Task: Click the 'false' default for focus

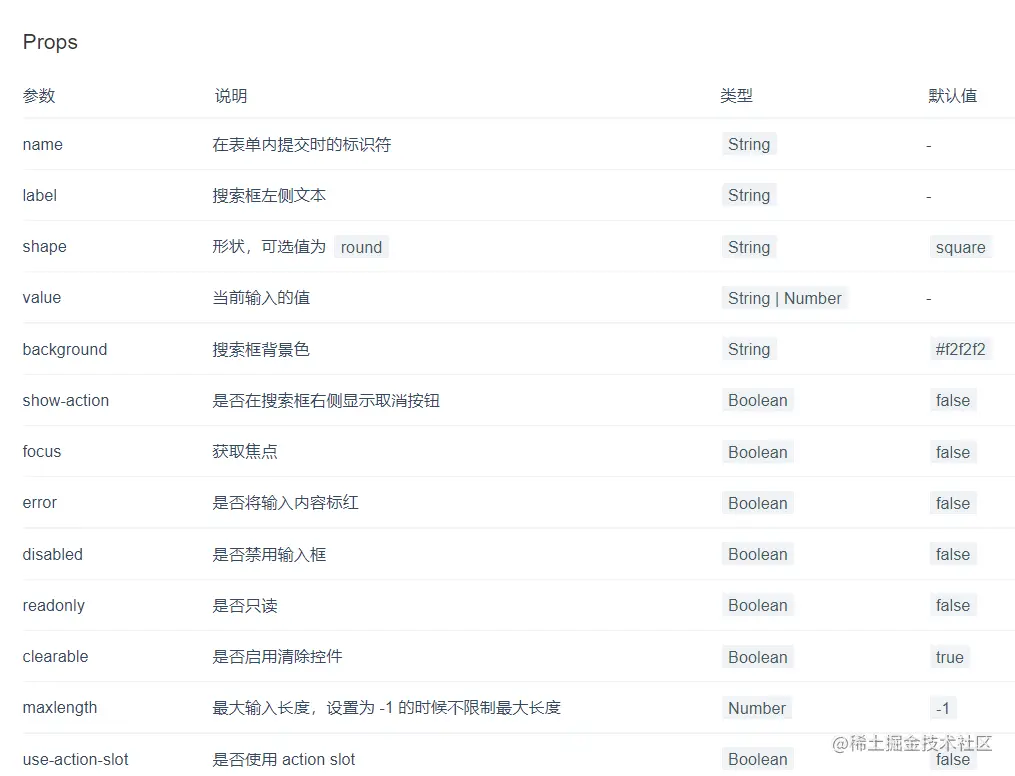Action: tap(953, 452)
